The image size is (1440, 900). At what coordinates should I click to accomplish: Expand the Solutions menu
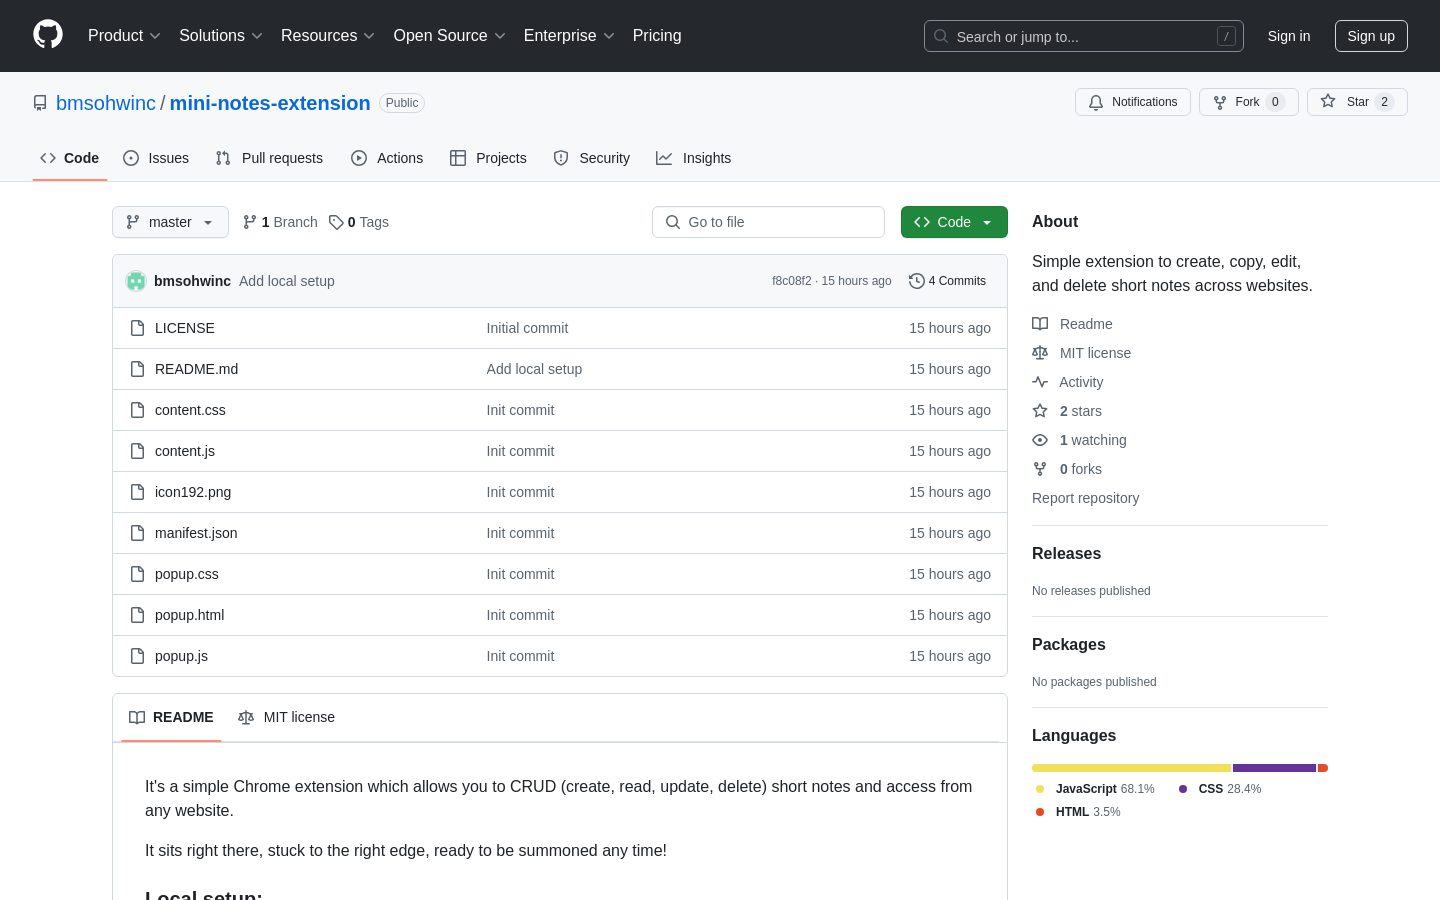(221, 36)
